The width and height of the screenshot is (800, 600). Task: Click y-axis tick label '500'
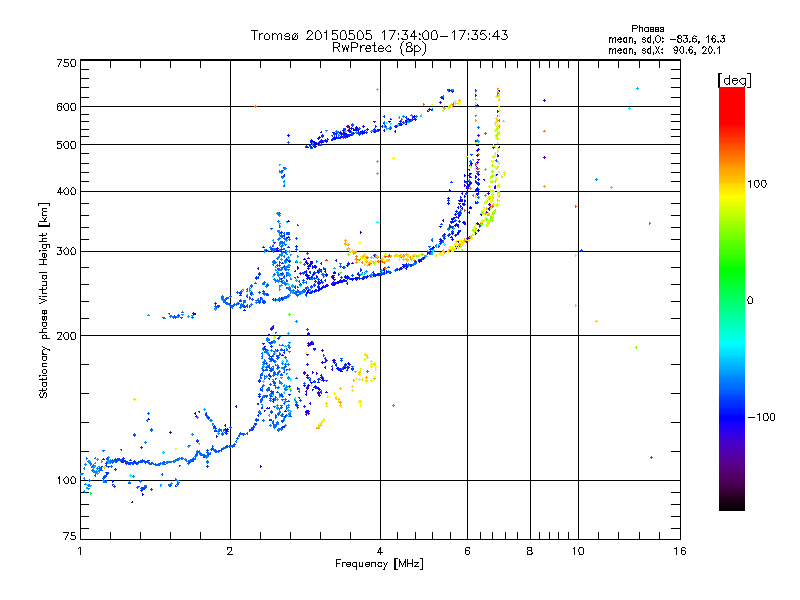tap(66, 145)
